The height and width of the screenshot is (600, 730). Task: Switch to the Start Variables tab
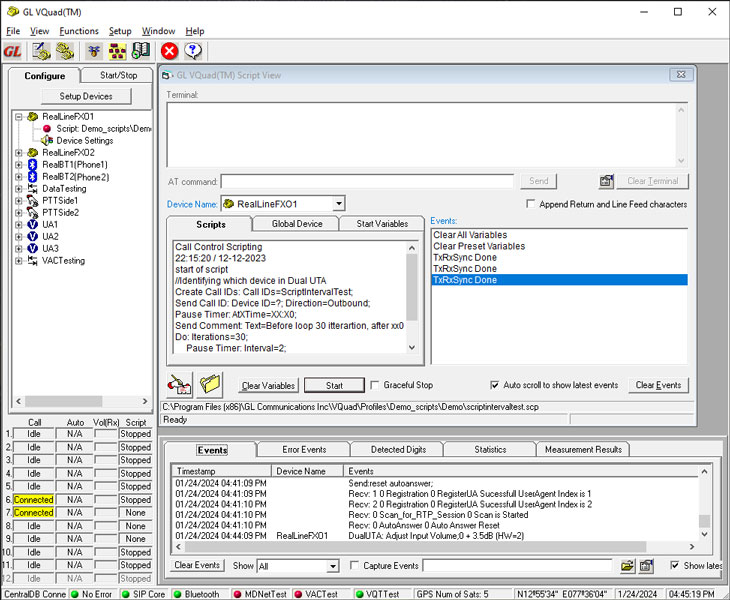382,224
